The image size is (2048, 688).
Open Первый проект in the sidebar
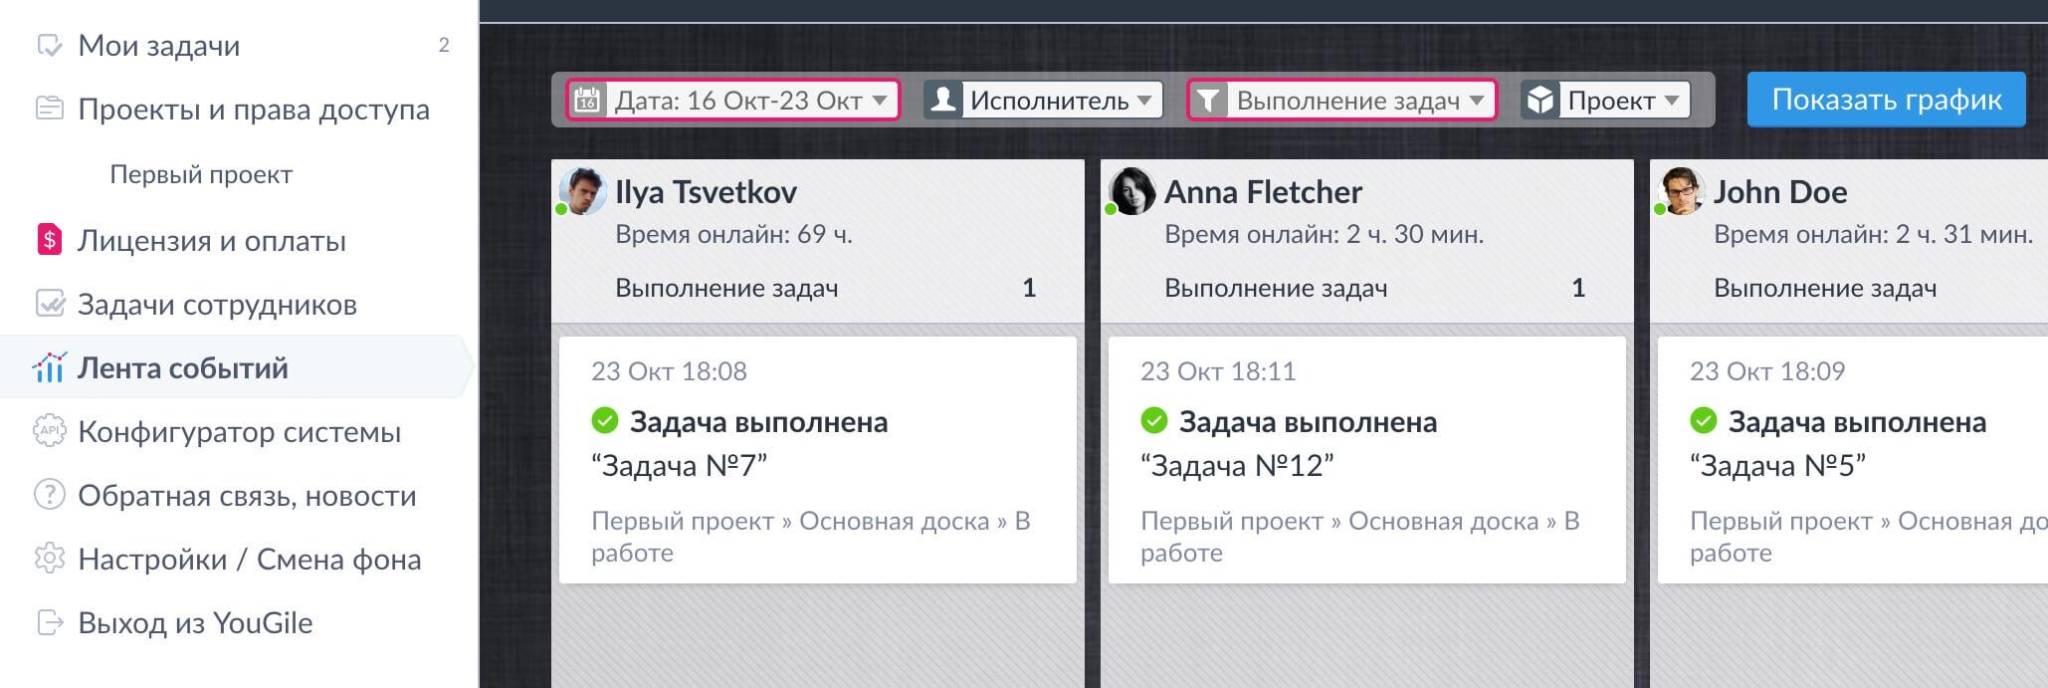(201, 175)
